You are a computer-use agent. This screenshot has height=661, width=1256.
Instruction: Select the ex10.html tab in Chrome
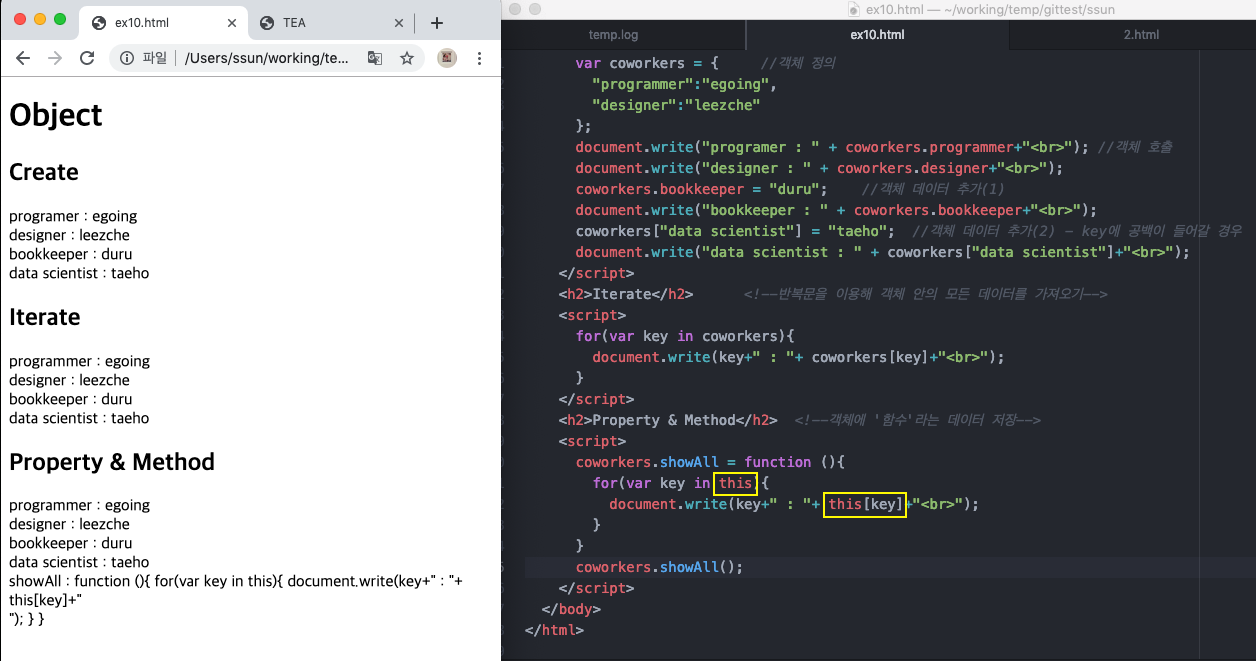(x=164, y=23)
